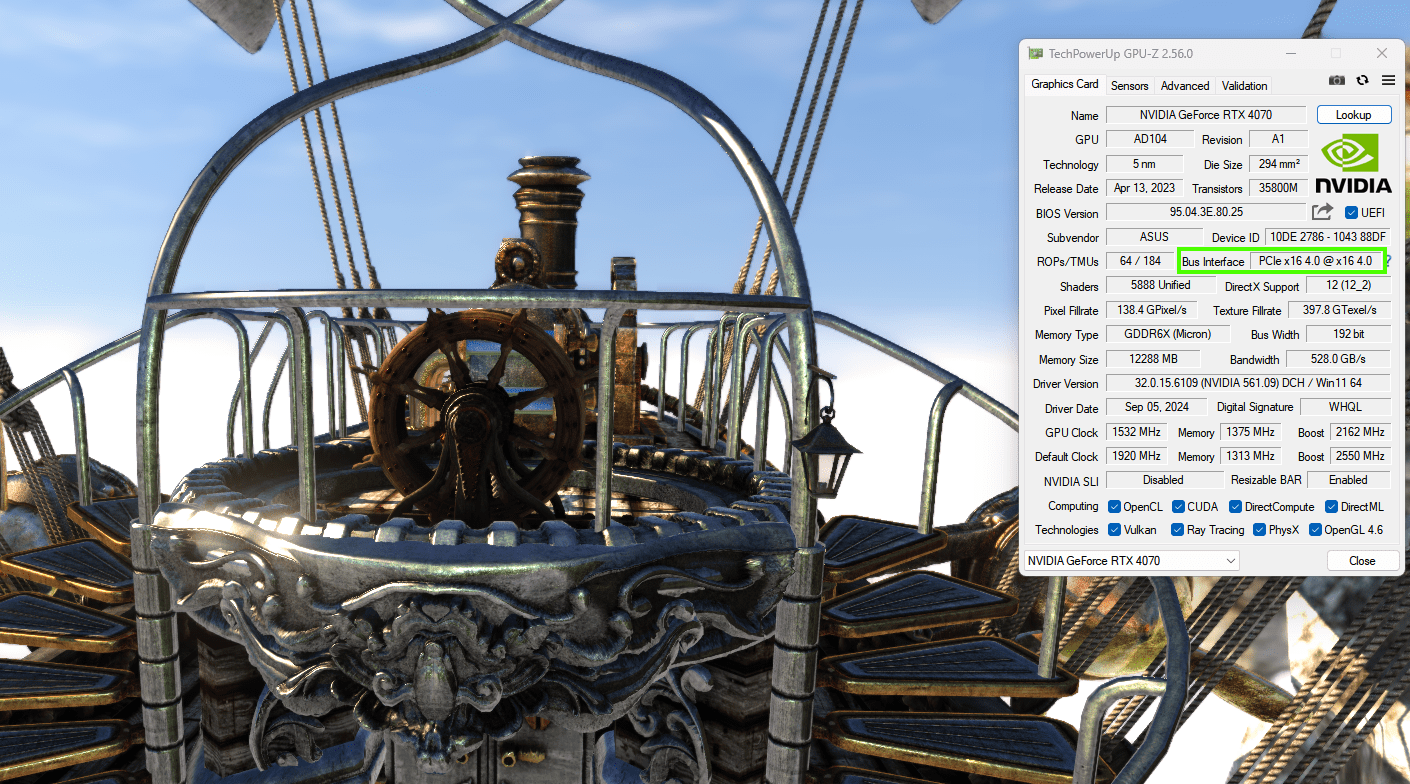Click the default Boost value 2550 MHz
This screenshot has width=1410, height=784.
pyautogui.click(x=1361, y=456)
